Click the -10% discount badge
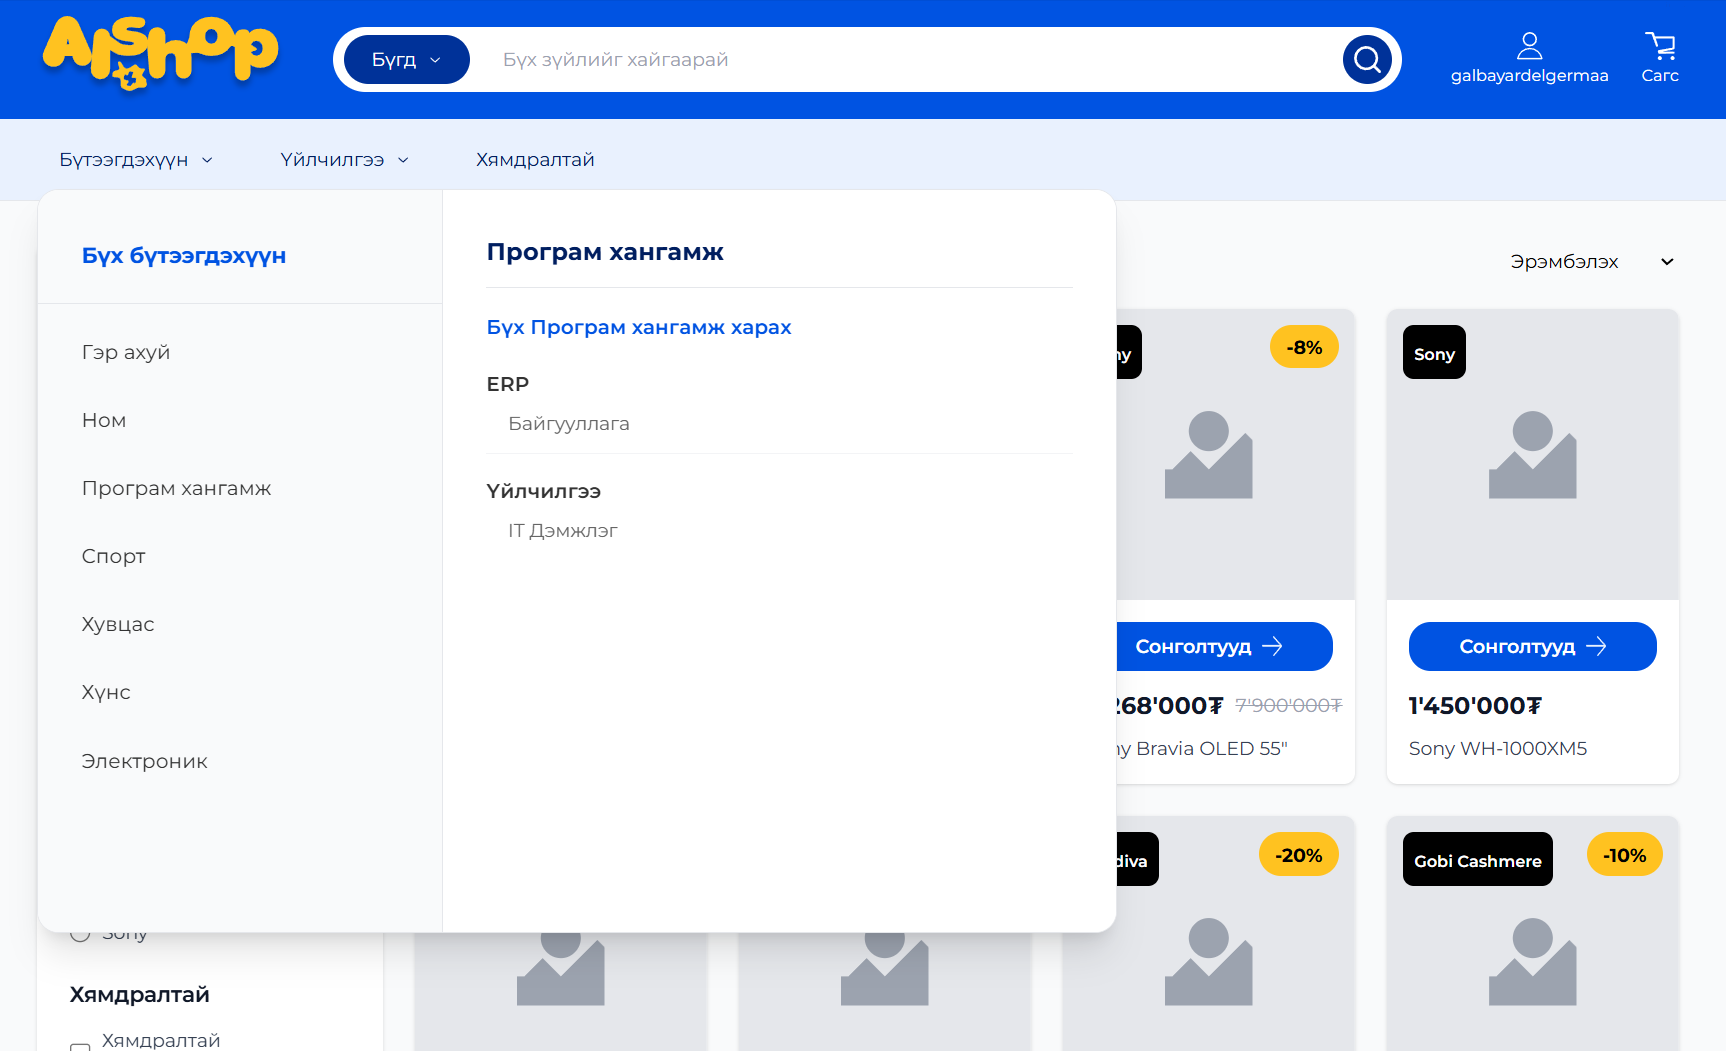This screenshot has height=1051, width=1726. pyautogui.click(x=1625, y=855)
